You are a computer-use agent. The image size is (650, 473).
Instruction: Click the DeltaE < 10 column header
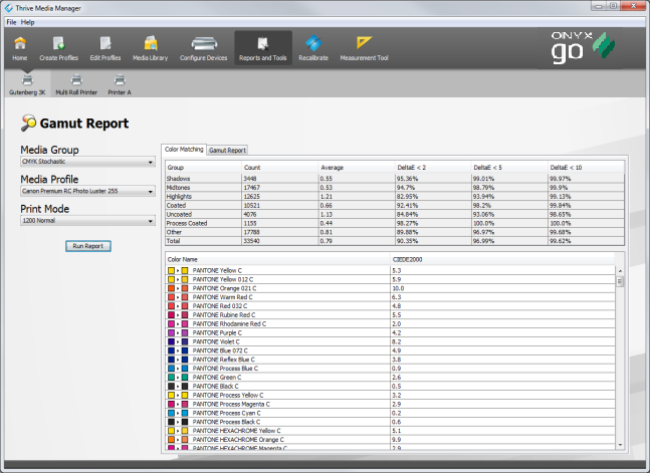(x=586, y=167)
